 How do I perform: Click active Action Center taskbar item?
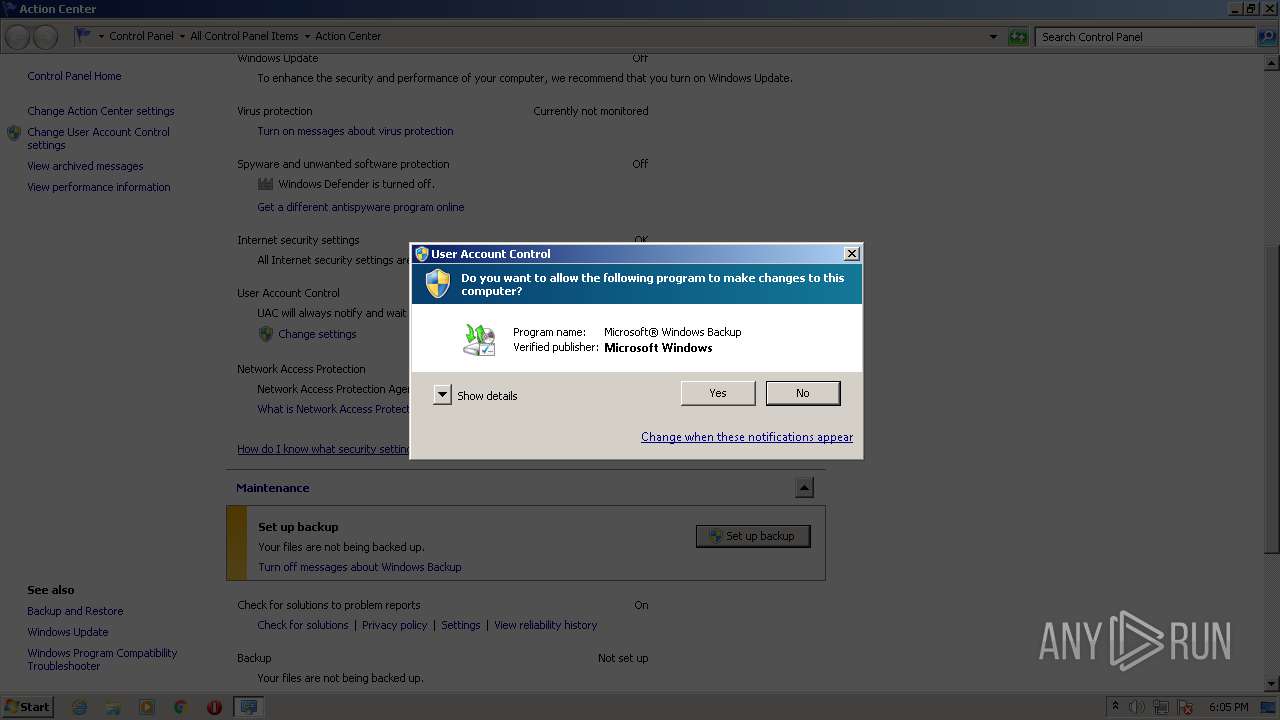tap(248, 707)
